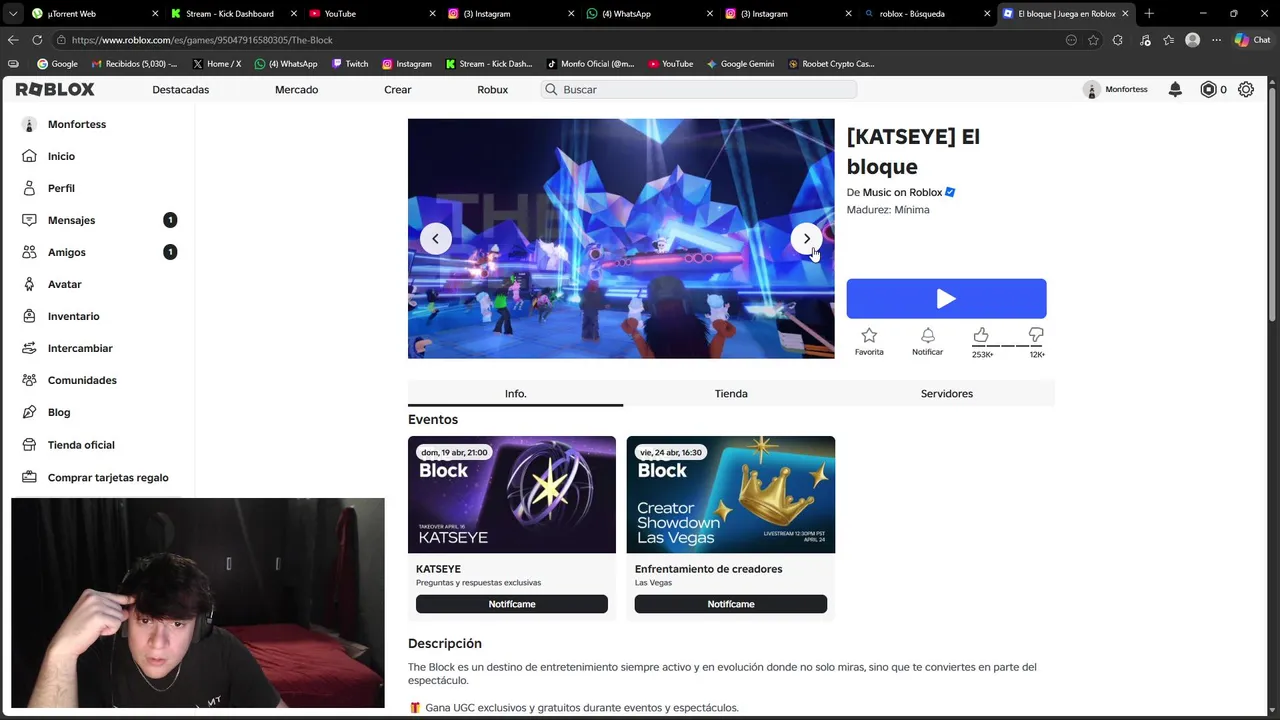Viewport: 1280px width, 720px height.
Task: Open Roblox settings gear icon
Action: 1246,89
